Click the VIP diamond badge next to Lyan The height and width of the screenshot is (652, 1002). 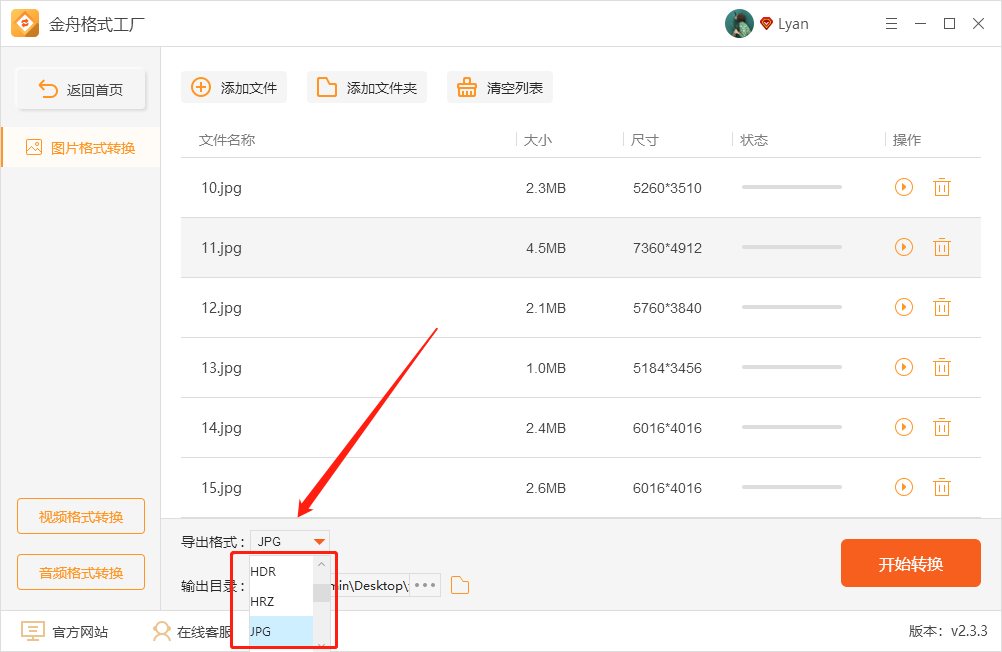[766, 24]
